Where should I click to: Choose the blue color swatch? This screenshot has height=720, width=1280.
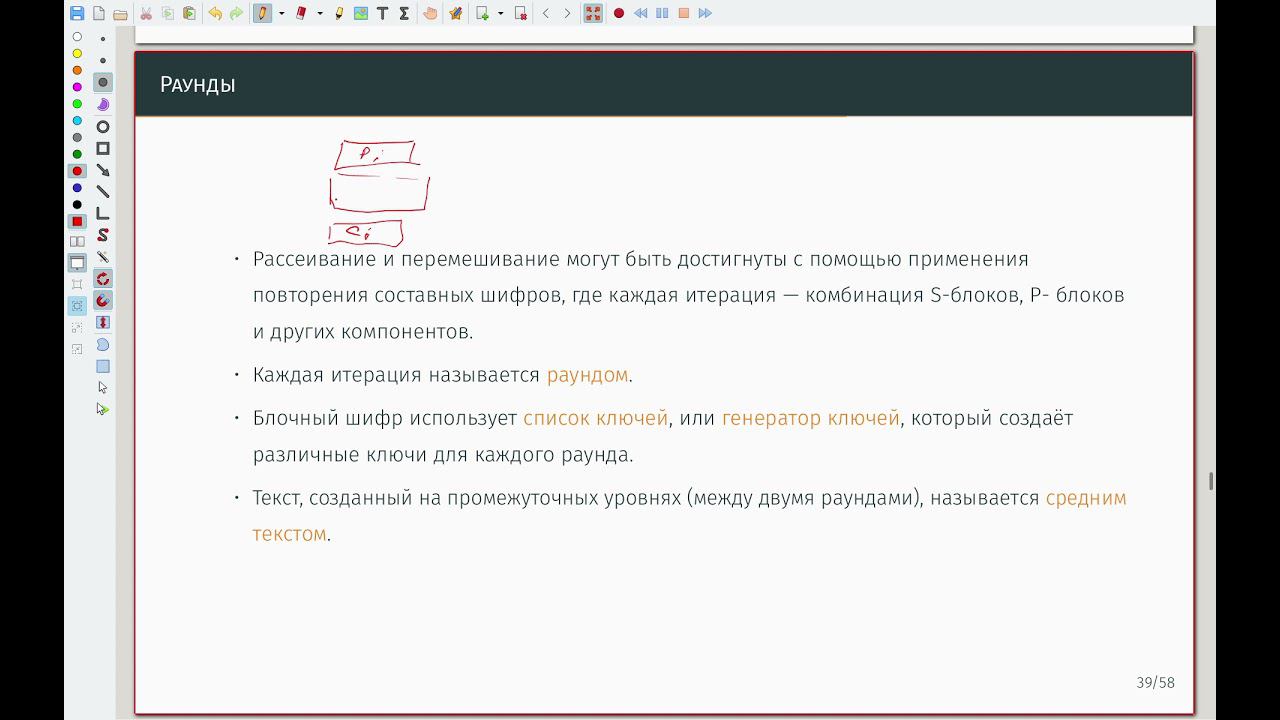tap(77, 188)
